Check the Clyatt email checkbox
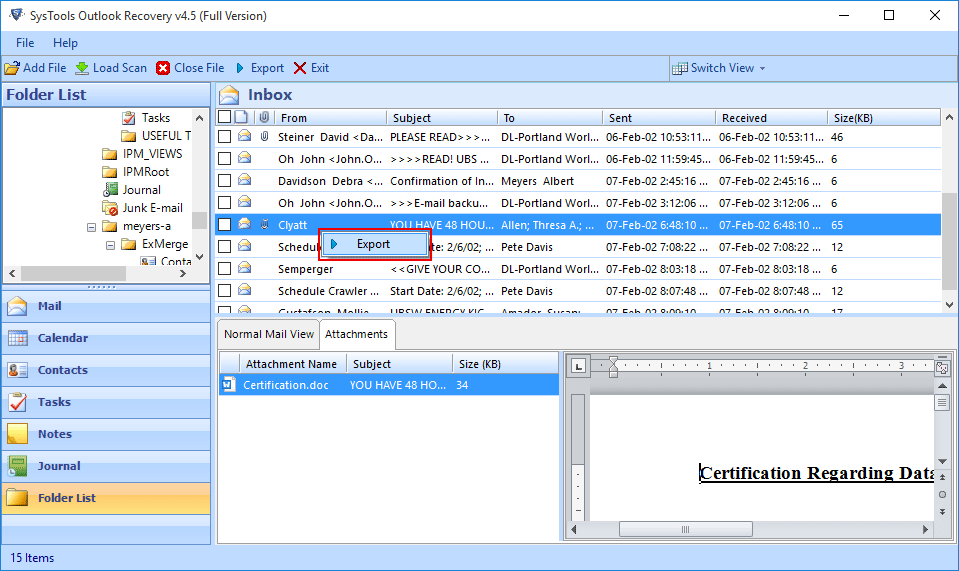Image resolution: width=959 pixels, height=571 pixels. [x=224, y=224]
